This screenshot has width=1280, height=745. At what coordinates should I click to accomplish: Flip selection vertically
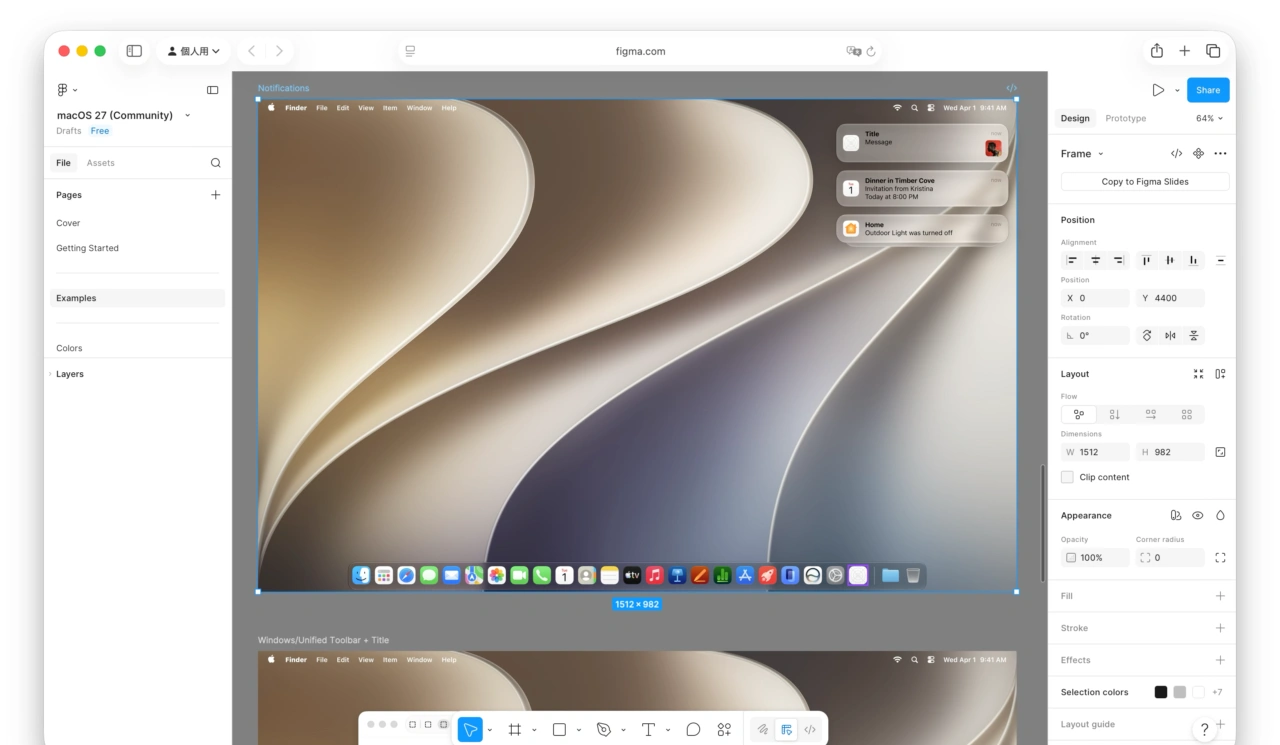point(1193,336)
